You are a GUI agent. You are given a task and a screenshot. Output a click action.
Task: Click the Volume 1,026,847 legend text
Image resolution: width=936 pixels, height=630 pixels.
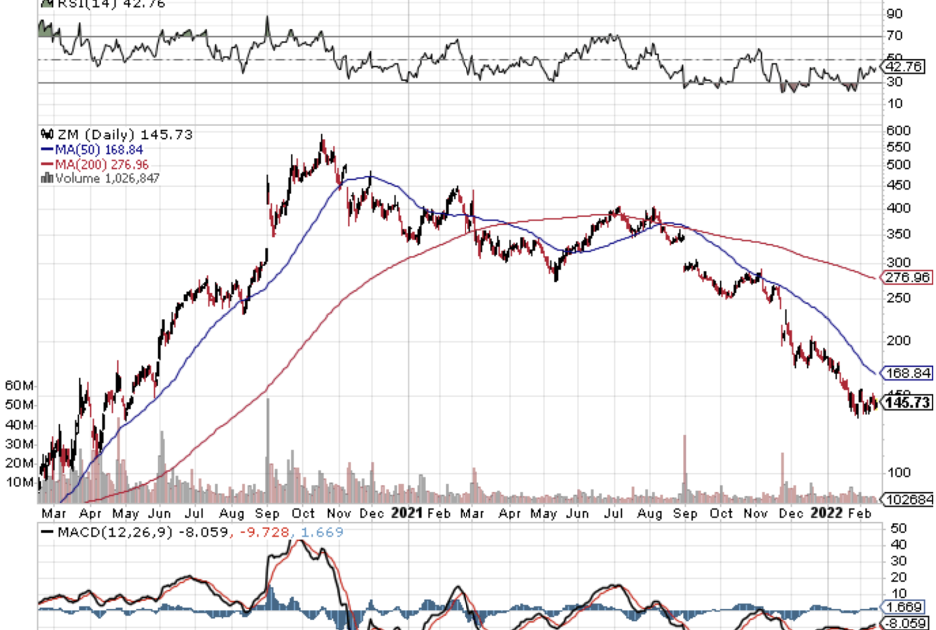(107, 178)
